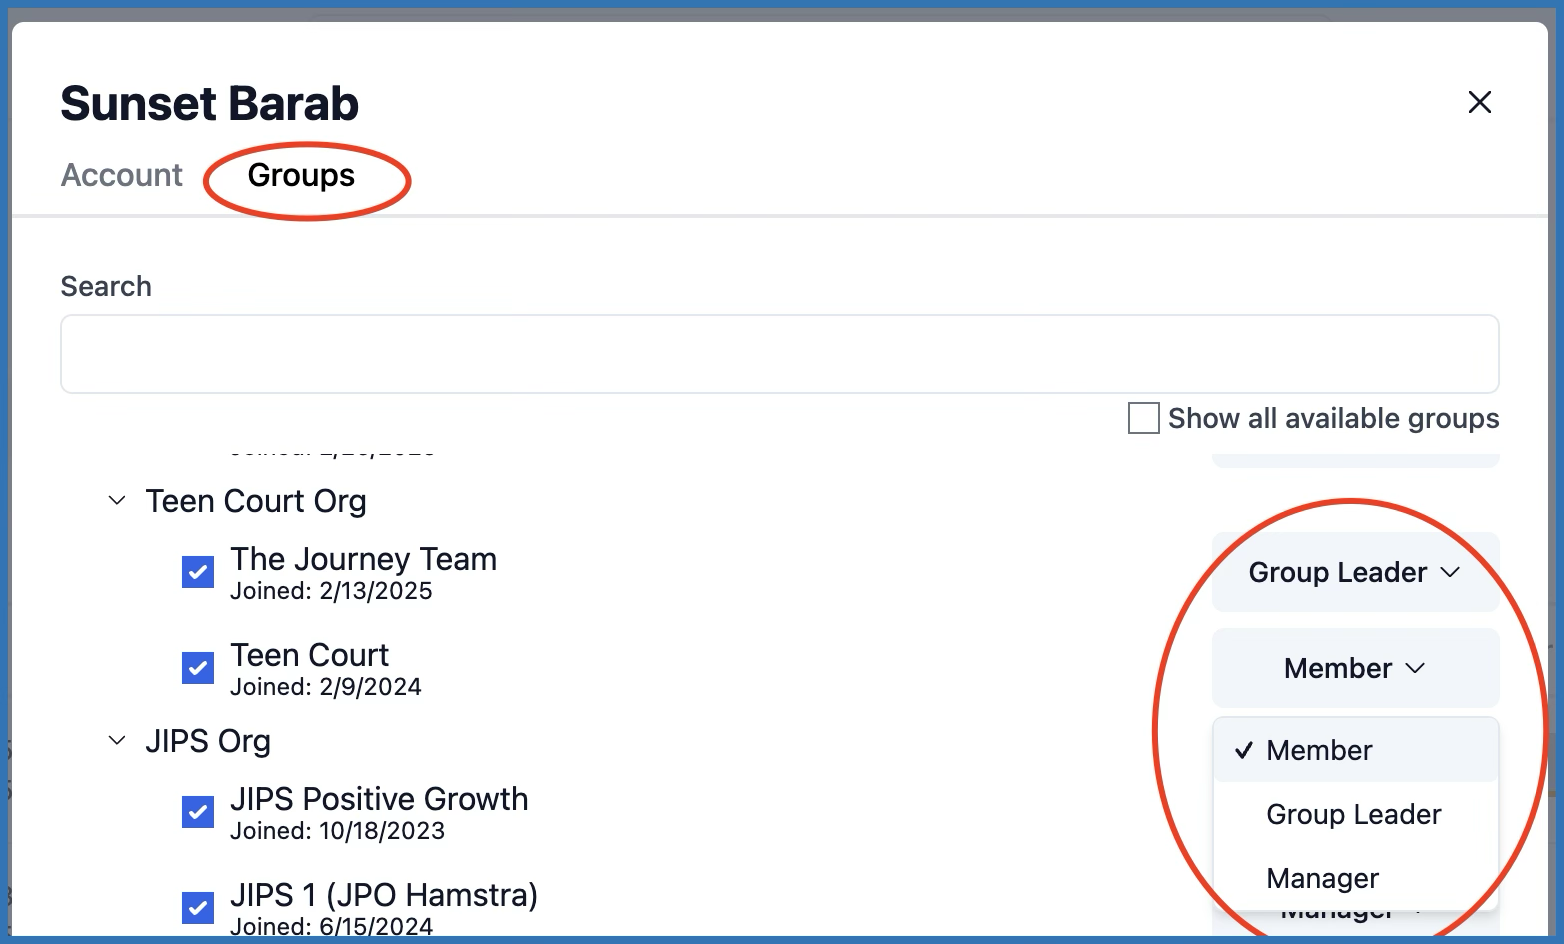Choose Group Leader from the role menu
The image size is (1564, 944).
pos(1353,814)
